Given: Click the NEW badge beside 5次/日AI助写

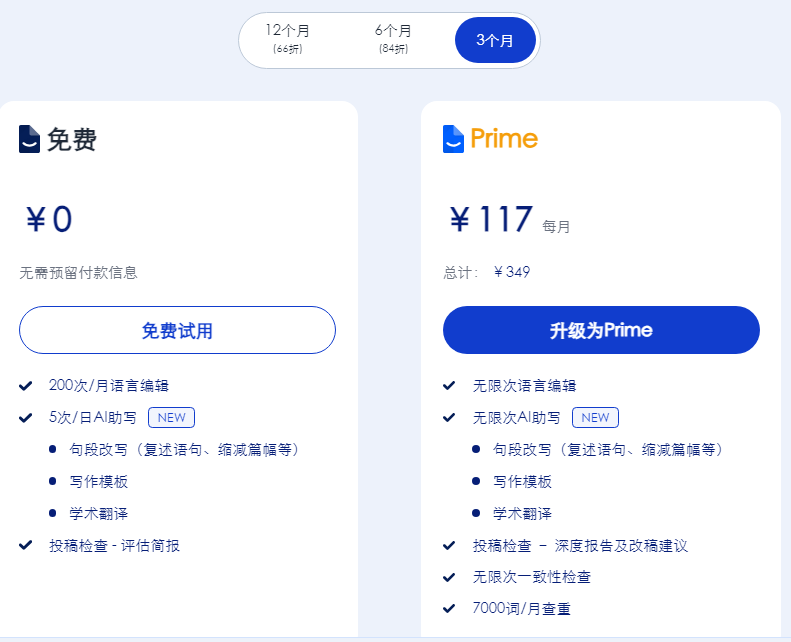Looking at the screenshot, I should tap(172, 418).
